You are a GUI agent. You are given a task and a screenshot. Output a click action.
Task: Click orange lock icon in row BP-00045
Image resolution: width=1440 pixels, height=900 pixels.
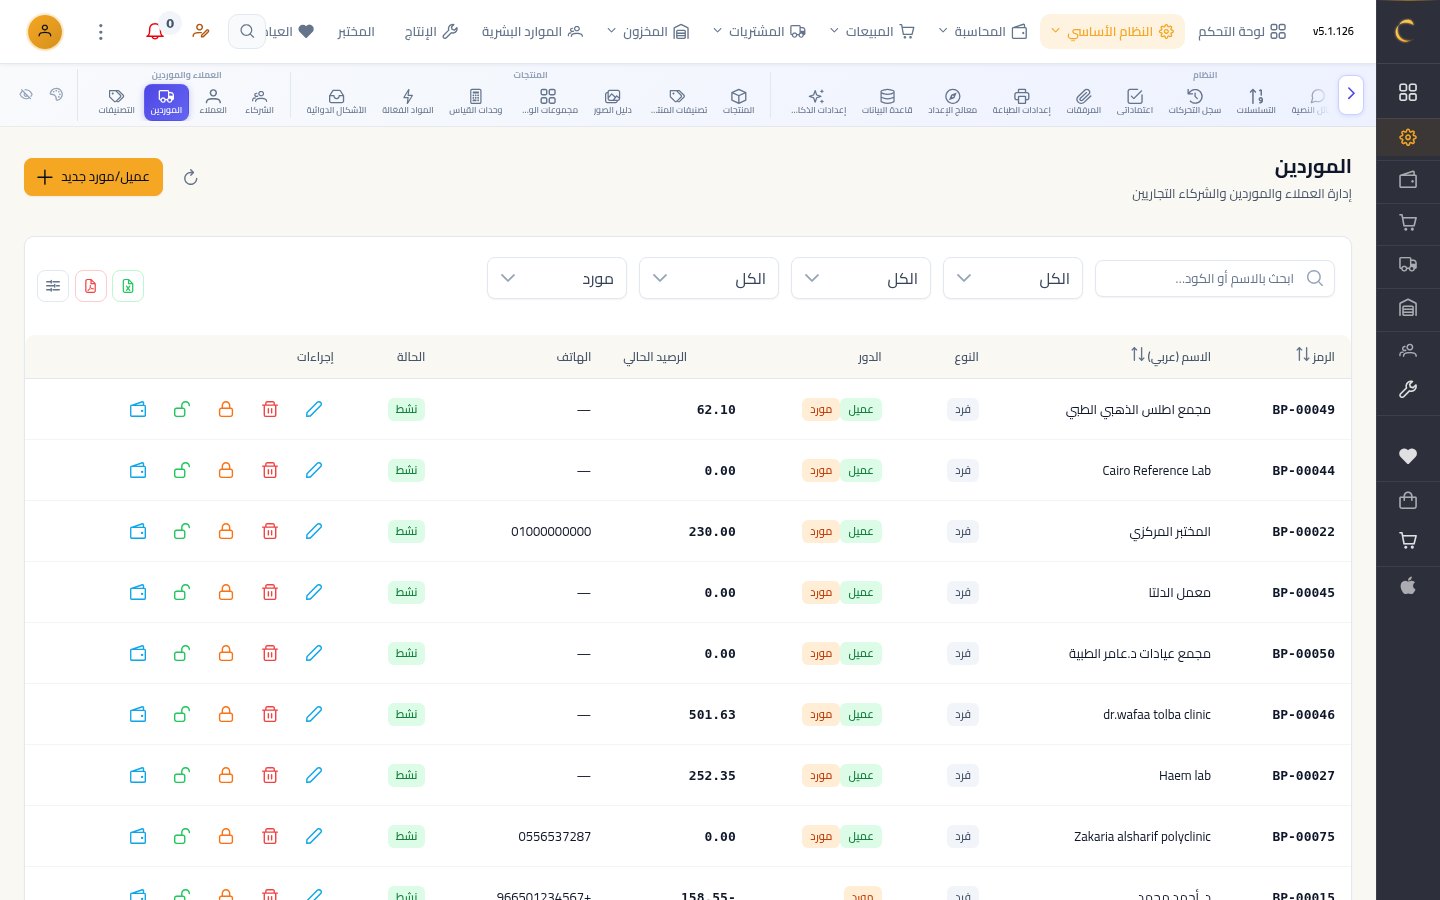(226, 592)
